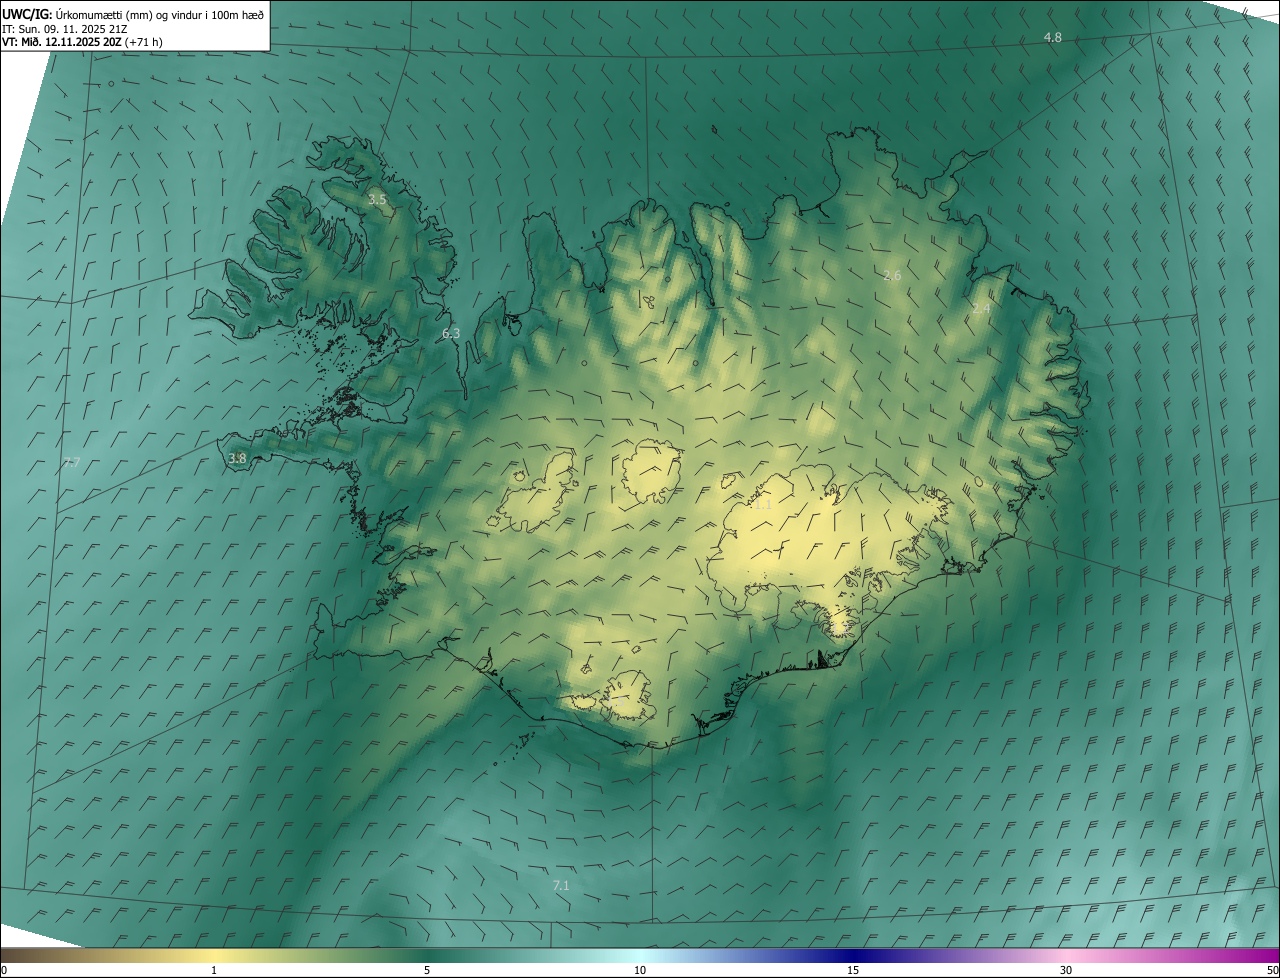1280x978 pixels.
Task: Click the 50 tick on the color scale
Action: pyautogui.click(x=1272, y=970)
